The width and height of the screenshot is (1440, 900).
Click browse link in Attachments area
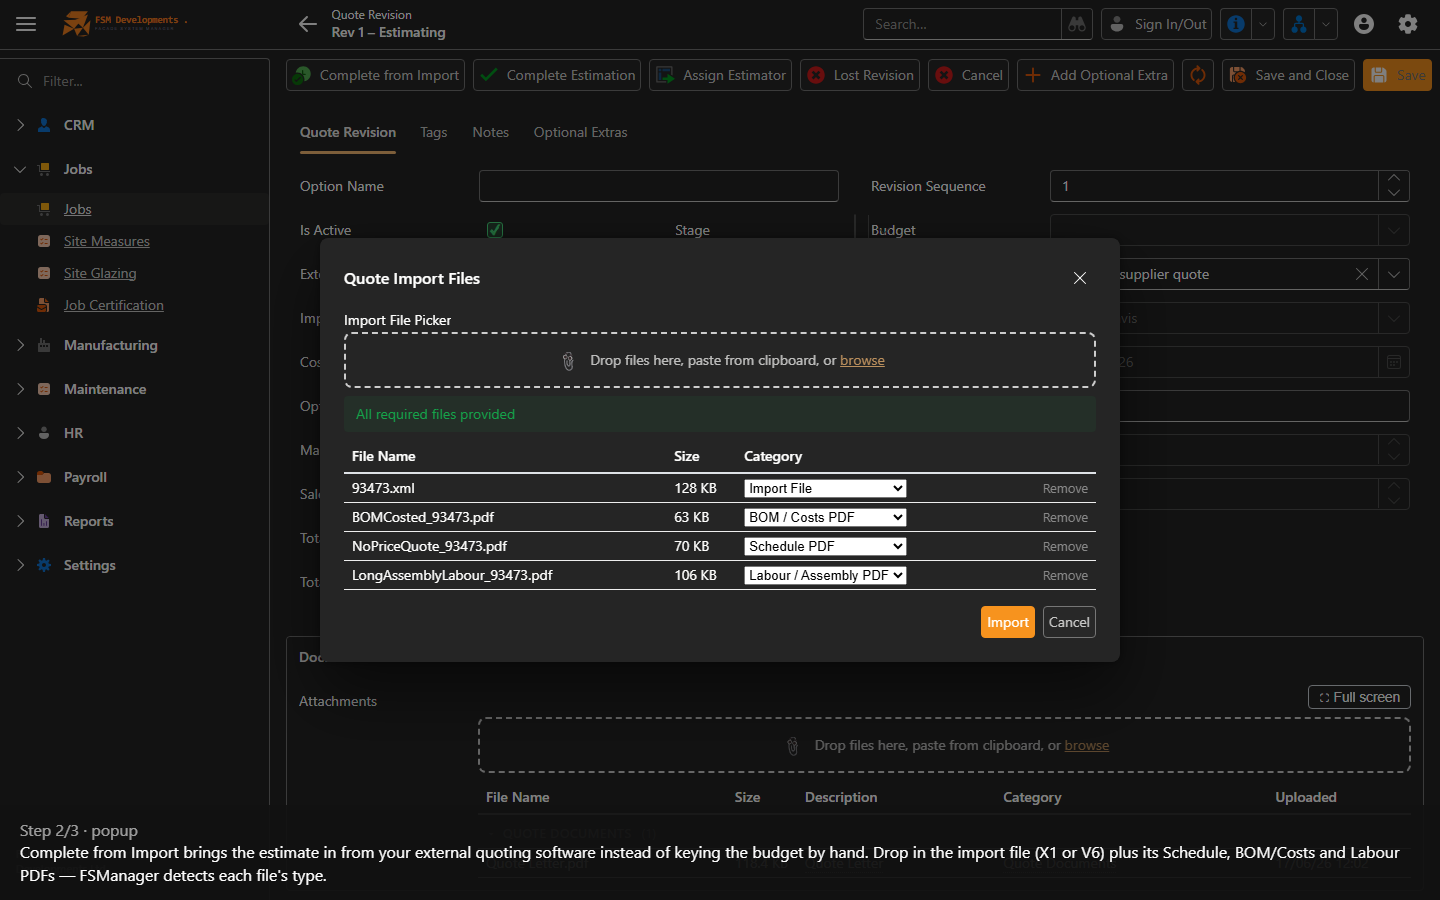(1087, 745)
